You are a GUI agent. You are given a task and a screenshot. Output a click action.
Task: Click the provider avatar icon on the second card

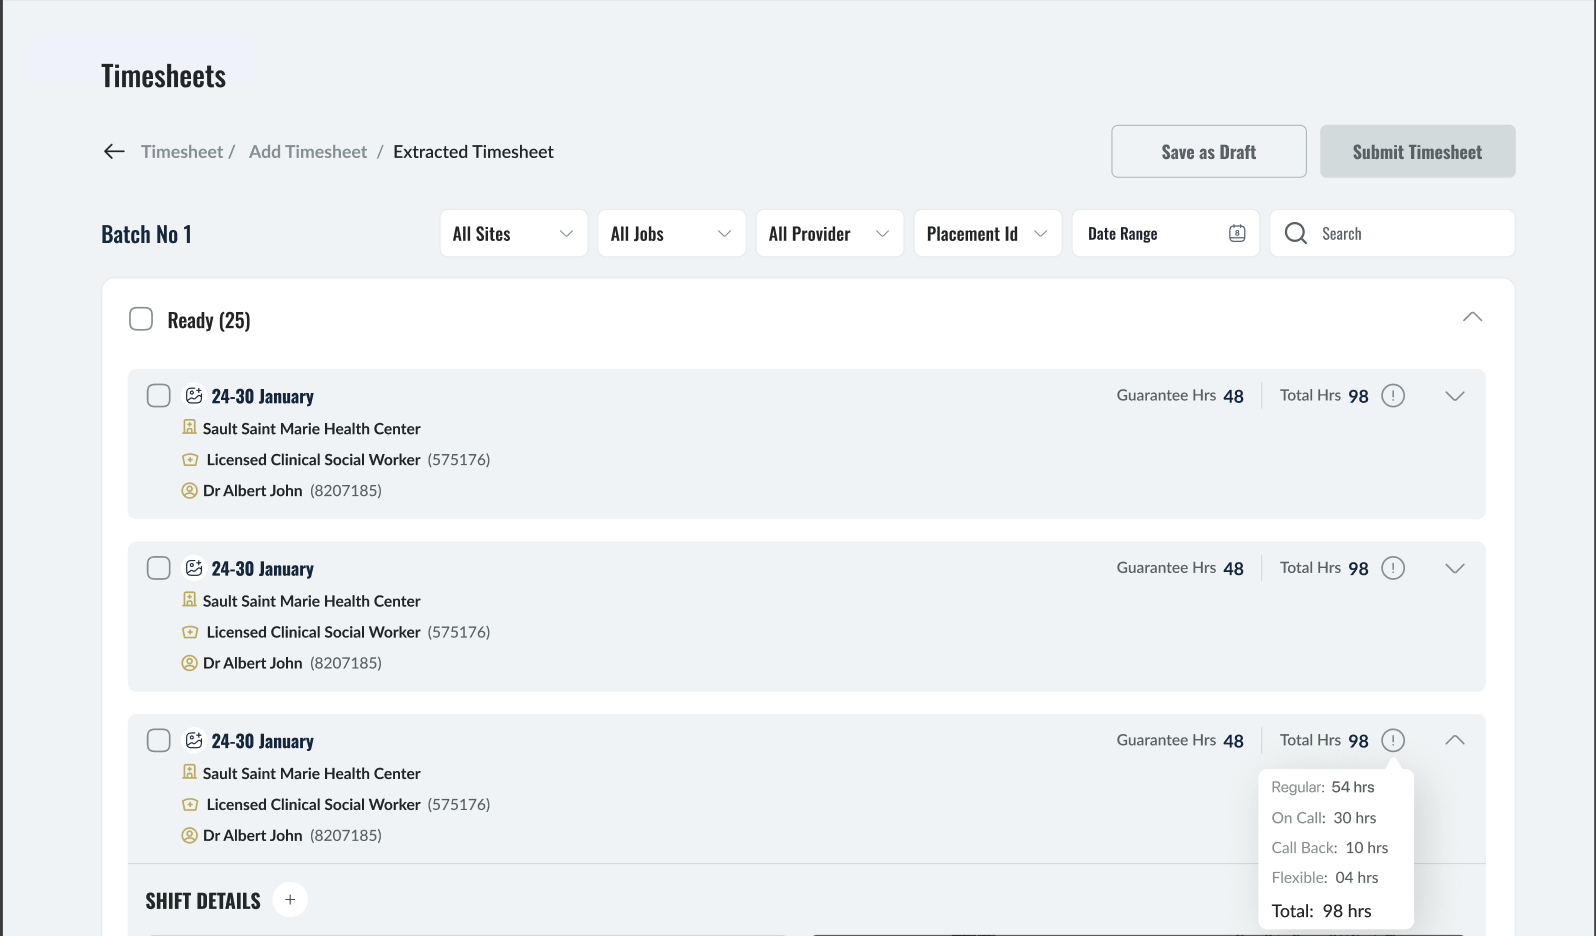189,663
